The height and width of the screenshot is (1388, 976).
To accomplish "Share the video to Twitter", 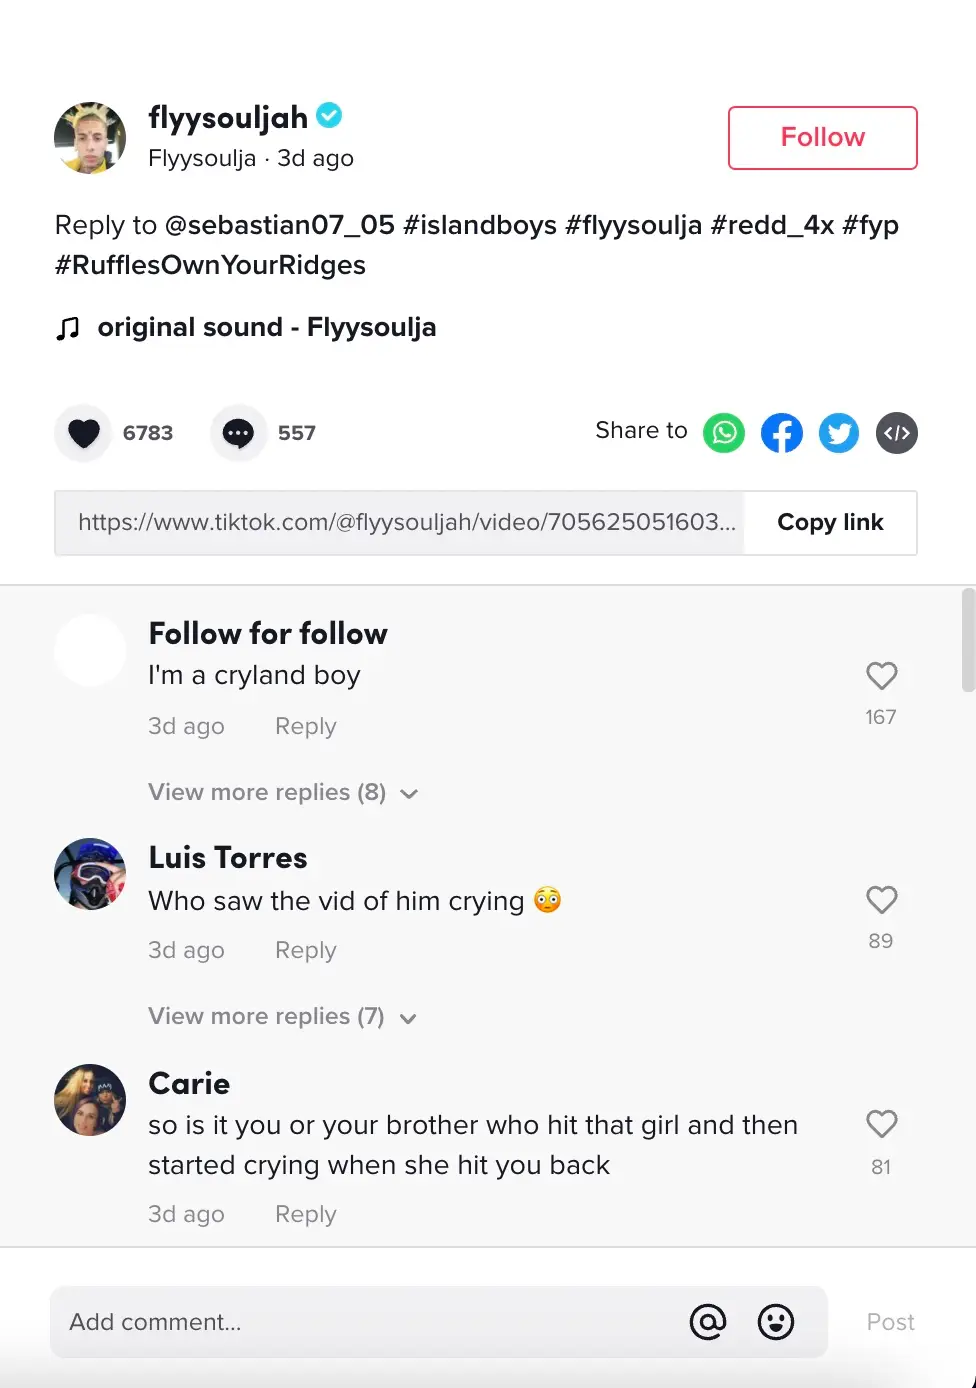I will click(838, 433).
